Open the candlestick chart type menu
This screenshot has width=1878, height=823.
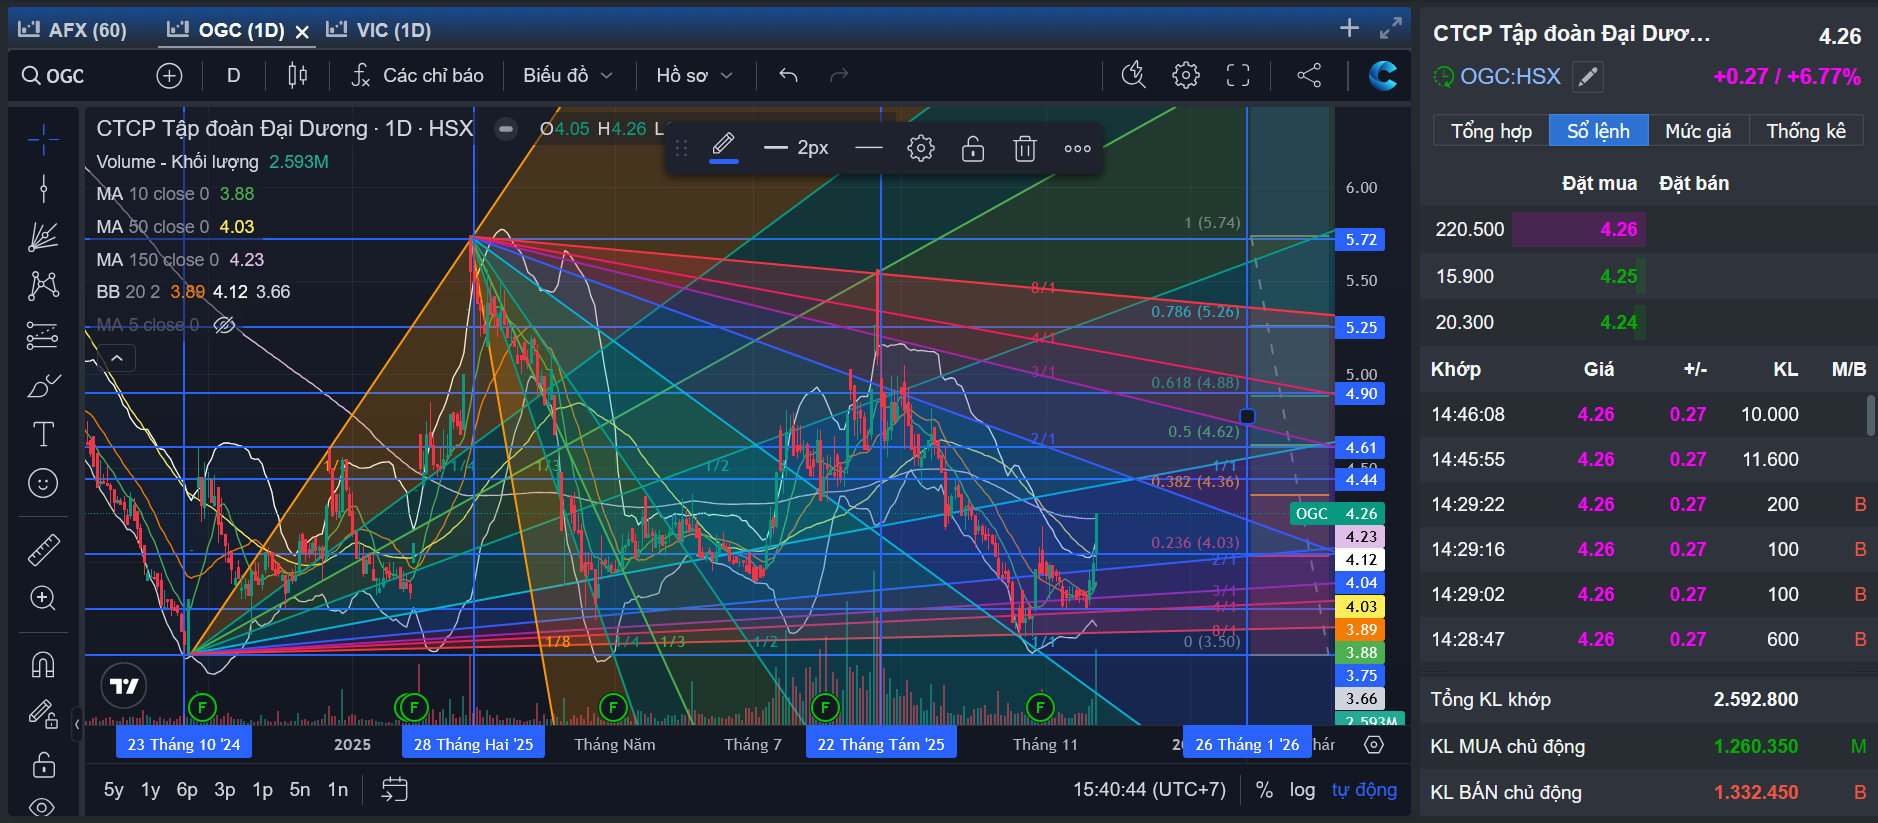(297, 76)
